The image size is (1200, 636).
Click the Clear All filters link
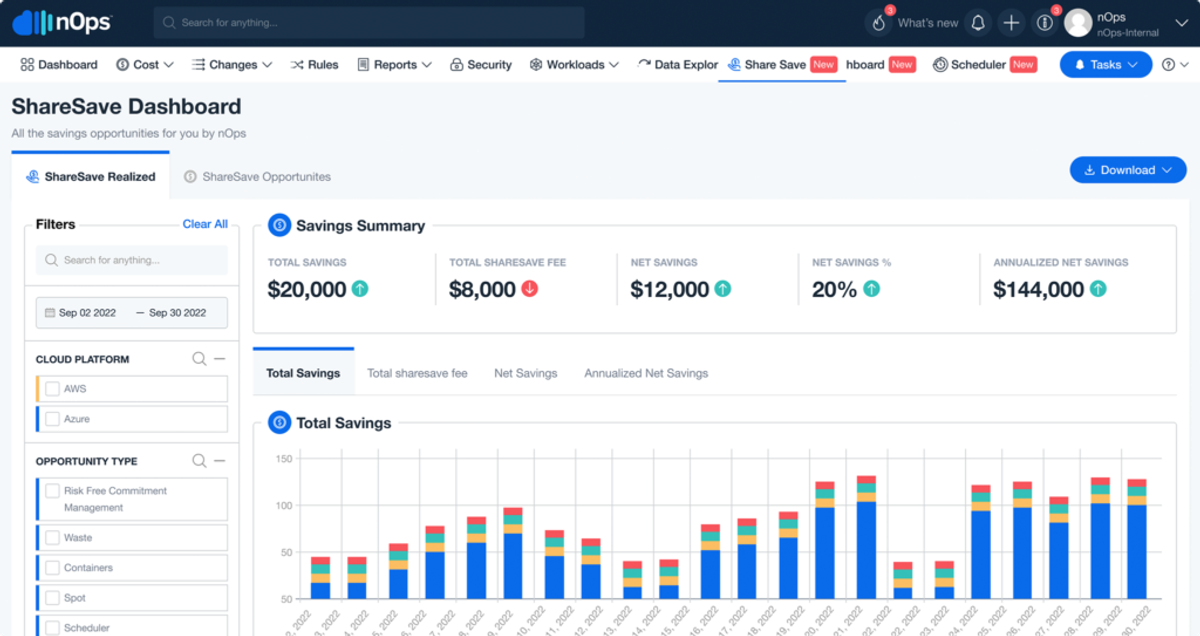205,224
